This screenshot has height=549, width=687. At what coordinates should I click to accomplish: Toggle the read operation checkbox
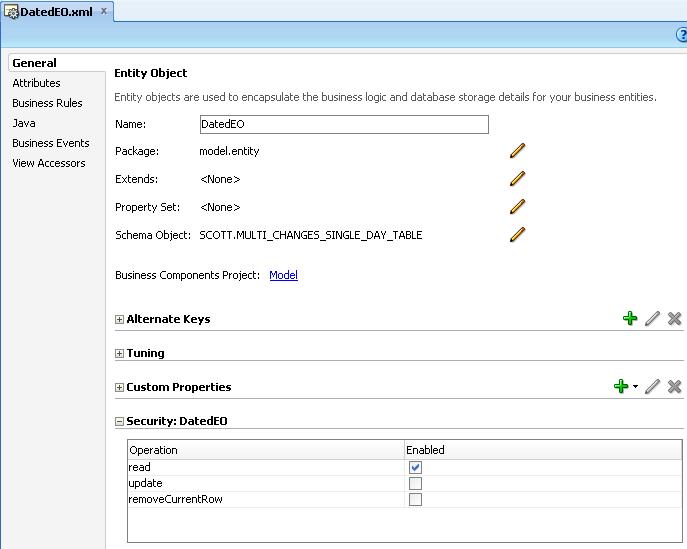[415, 468]
